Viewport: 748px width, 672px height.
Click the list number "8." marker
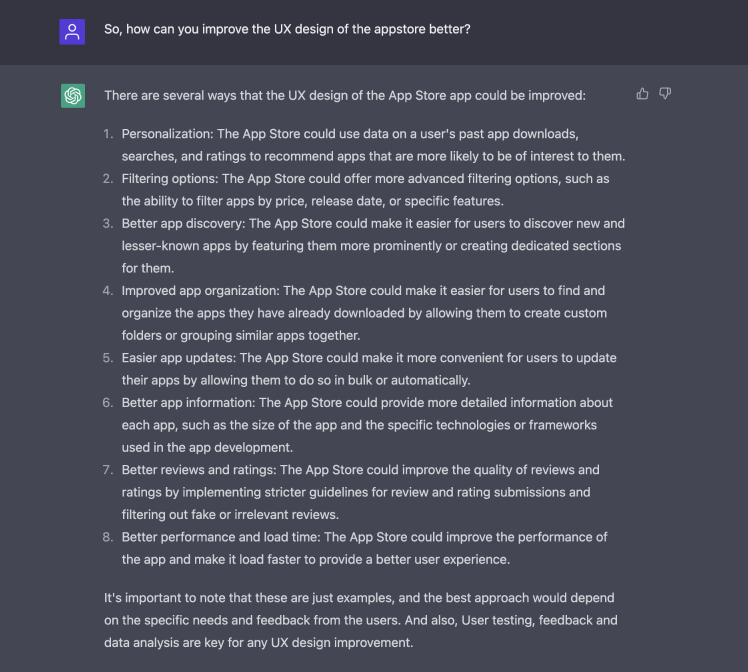tap(108, 537)
